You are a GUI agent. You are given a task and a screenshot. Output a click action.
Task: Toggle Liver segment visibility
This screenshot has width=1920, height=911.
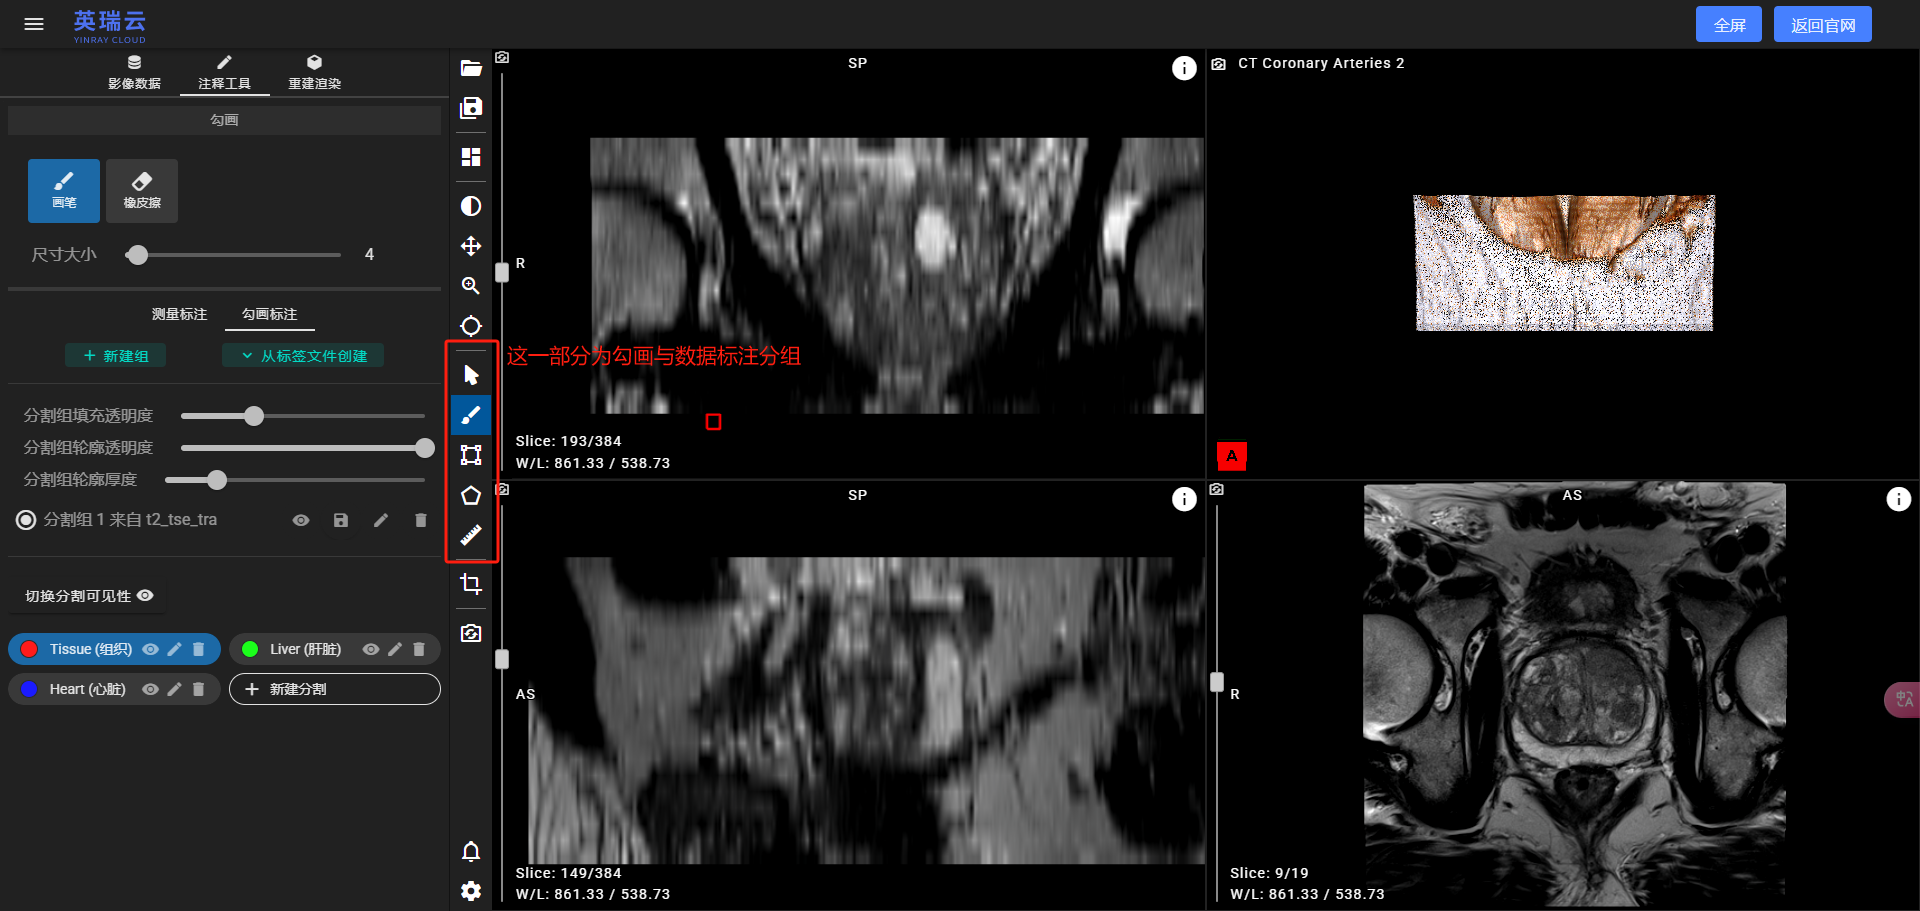click(371, 649)
